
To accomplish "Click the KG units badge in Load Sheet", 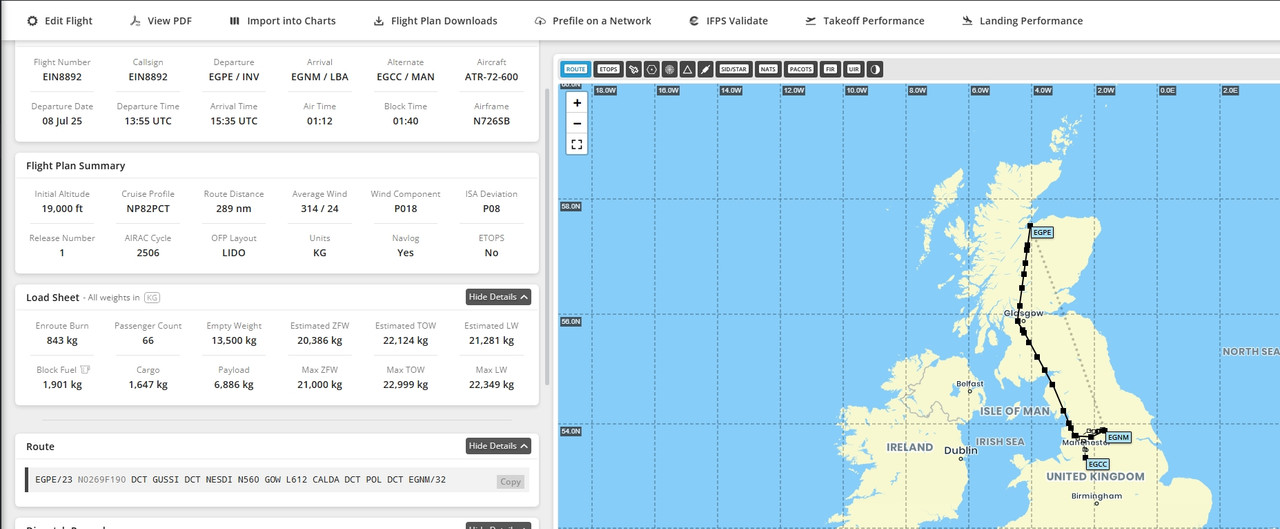I will (x=152, y=297).
